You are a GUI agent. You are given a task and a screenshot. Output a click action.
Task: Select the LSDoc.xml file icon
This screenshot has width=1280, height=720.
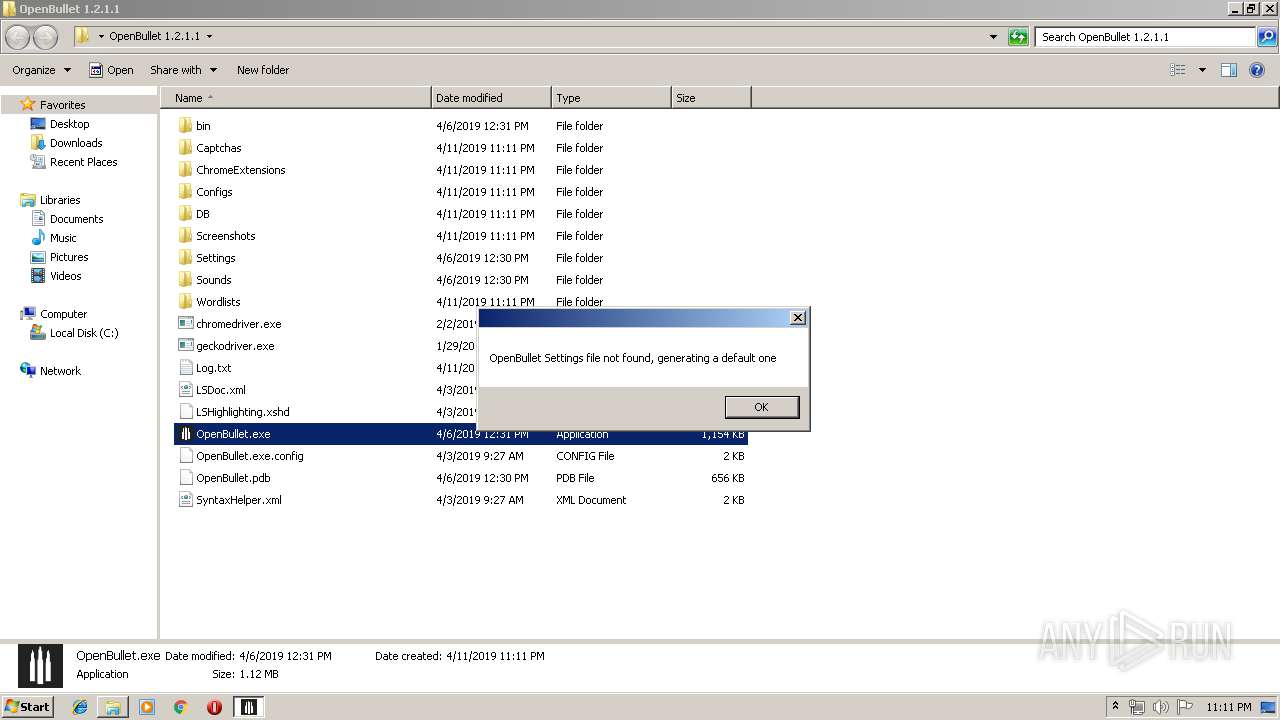click(185, 390)
